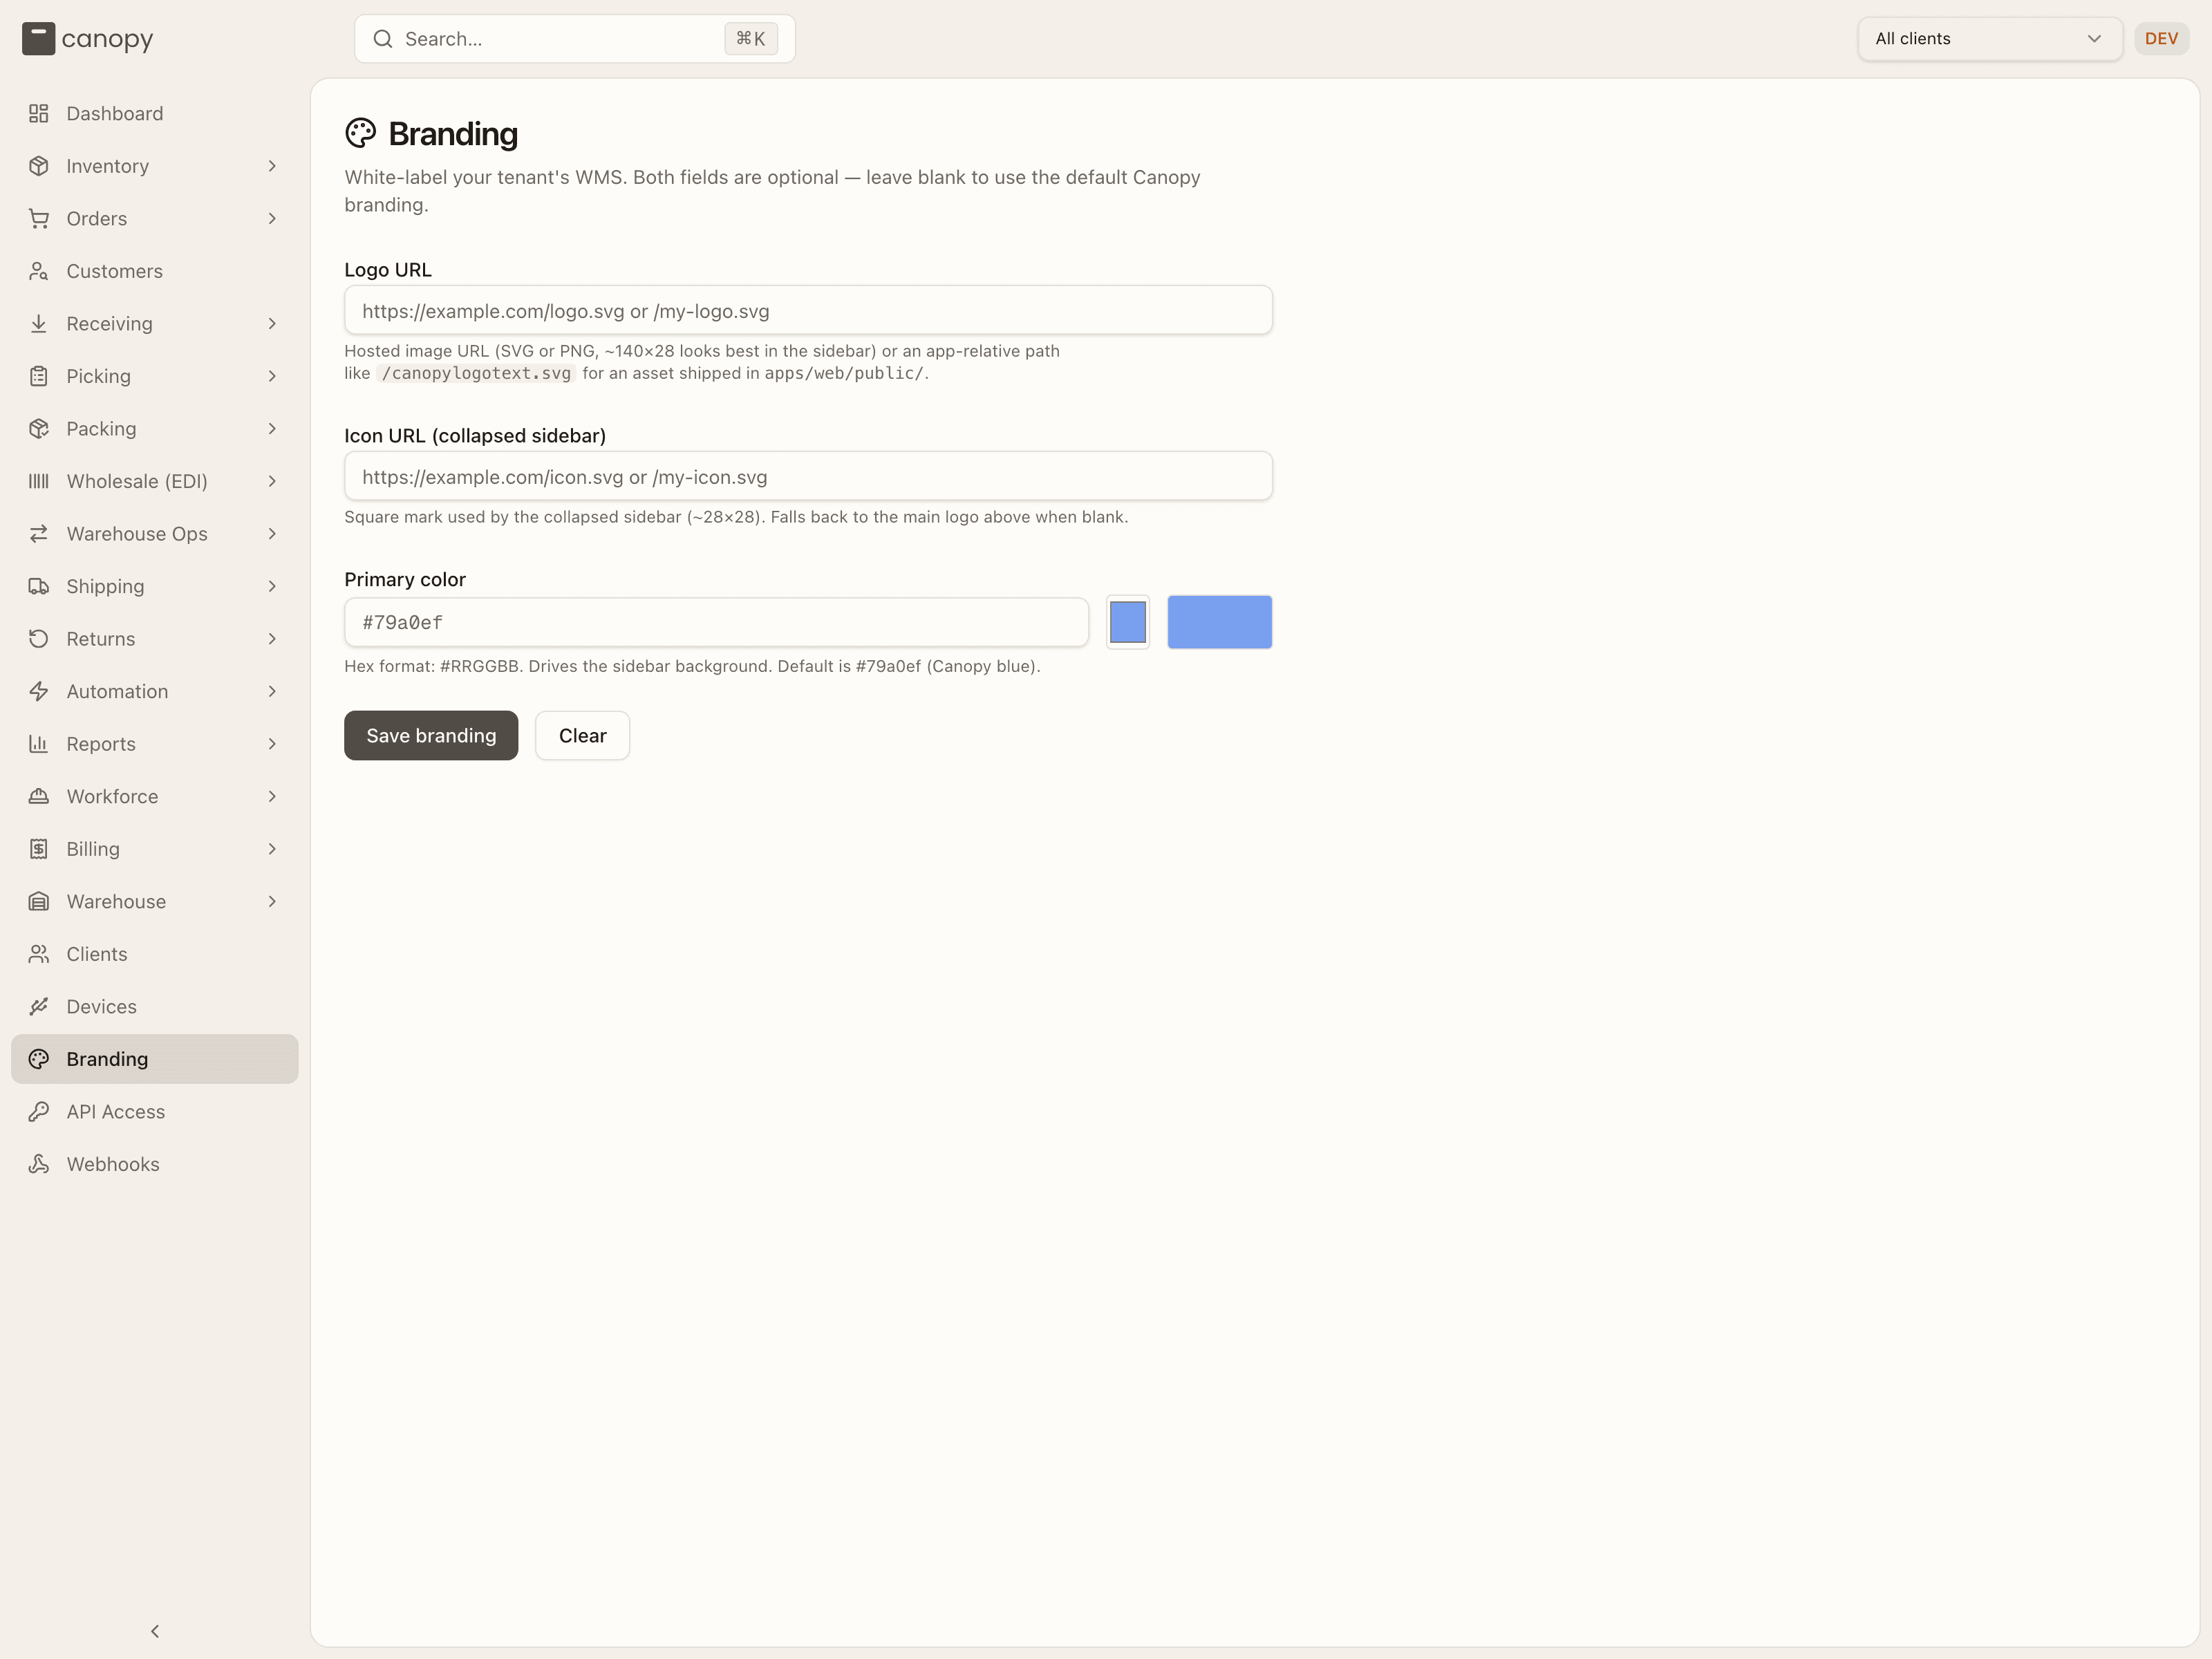The height and width of the screenshot is (1659, 2212).
Task: Click the Returns undo icon
Action: coord(39,639)
